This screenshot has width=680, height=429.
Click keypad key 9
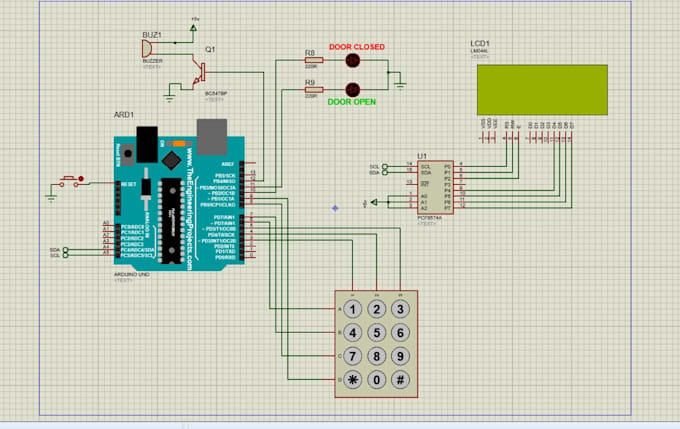tap(400, 356)
